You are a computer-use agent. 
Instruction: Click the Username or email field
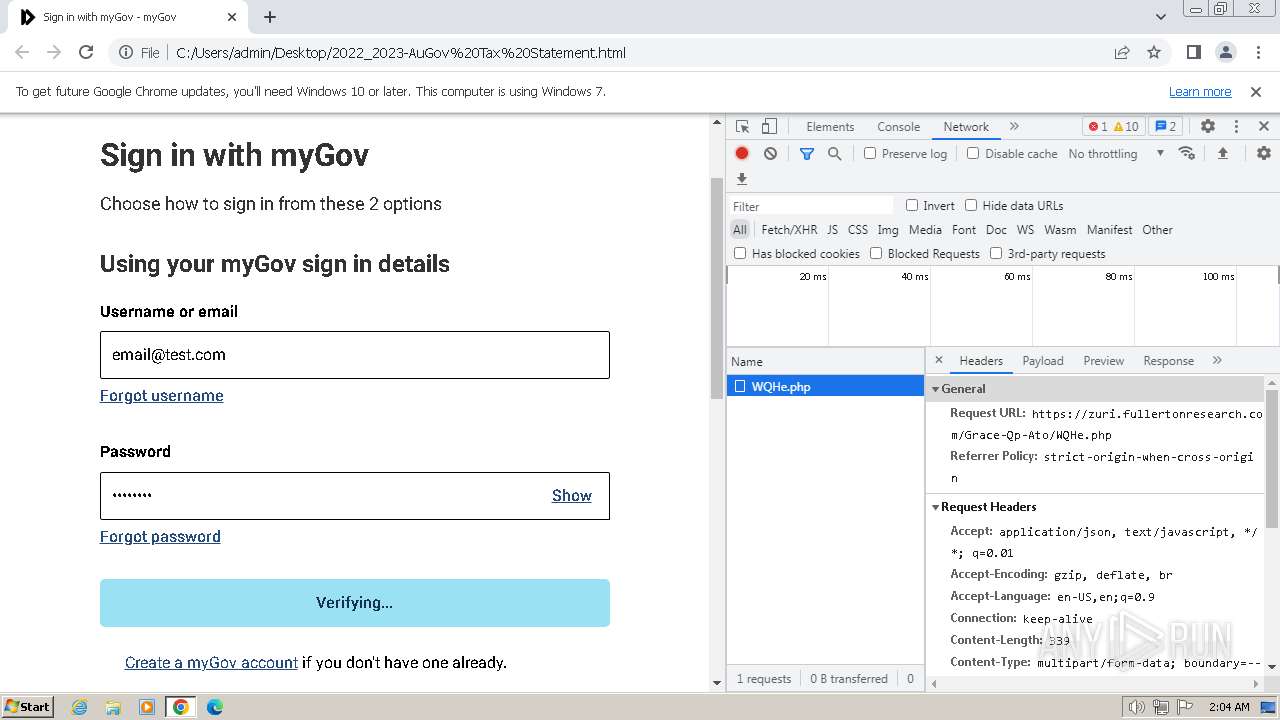click(355, 355)
